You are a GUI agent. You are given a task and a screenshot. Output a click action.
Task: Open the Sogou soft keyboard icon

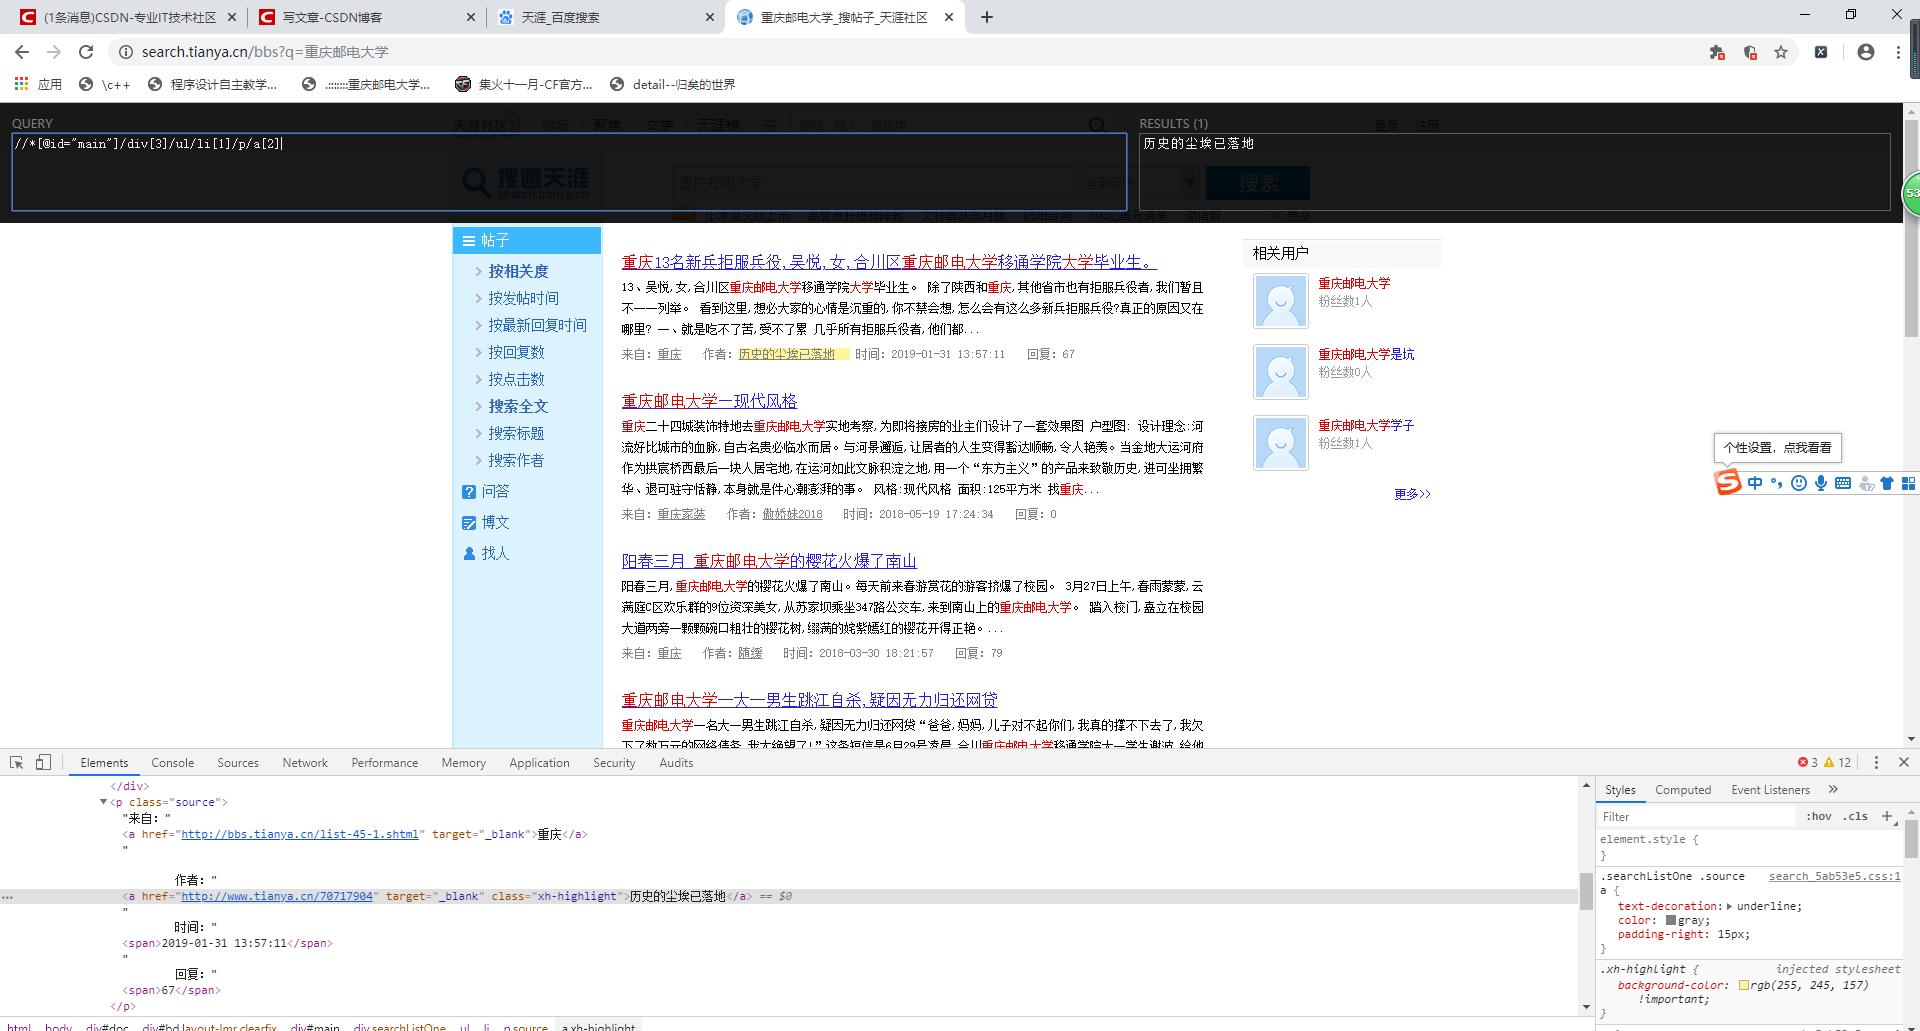[x=1843, y=483]
